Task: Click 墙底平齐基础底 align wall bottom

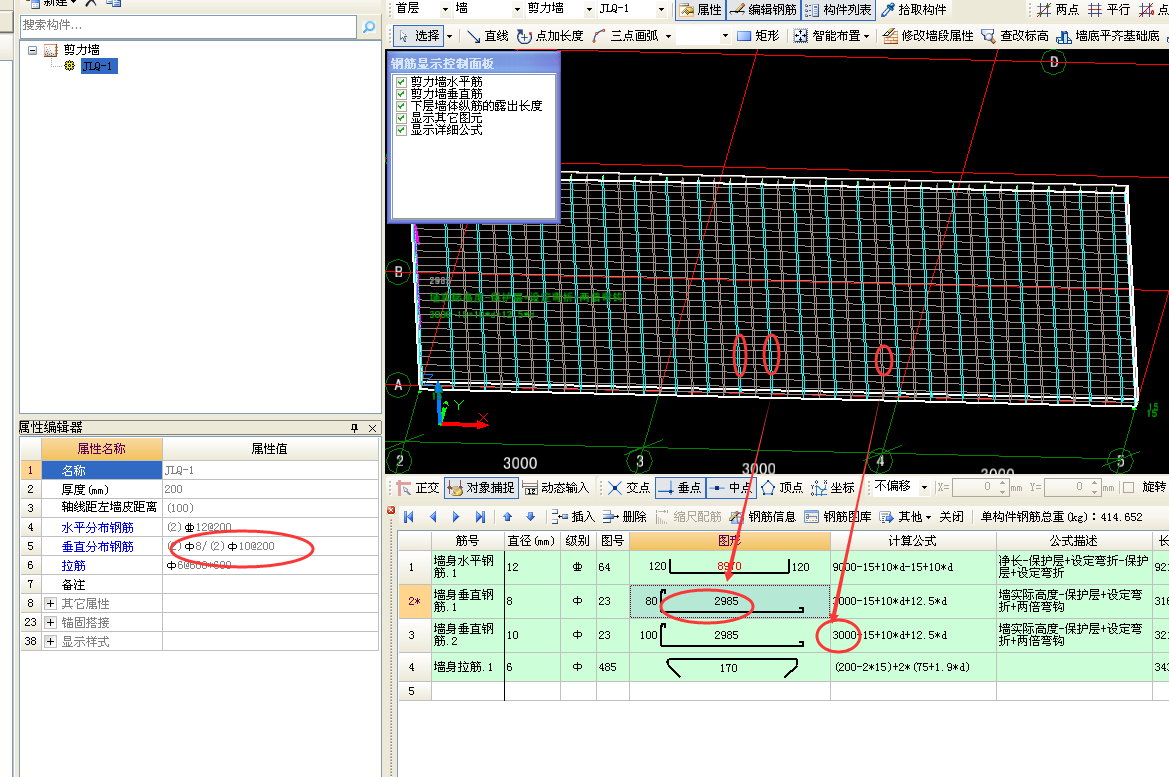Action: coord(1109,36)
